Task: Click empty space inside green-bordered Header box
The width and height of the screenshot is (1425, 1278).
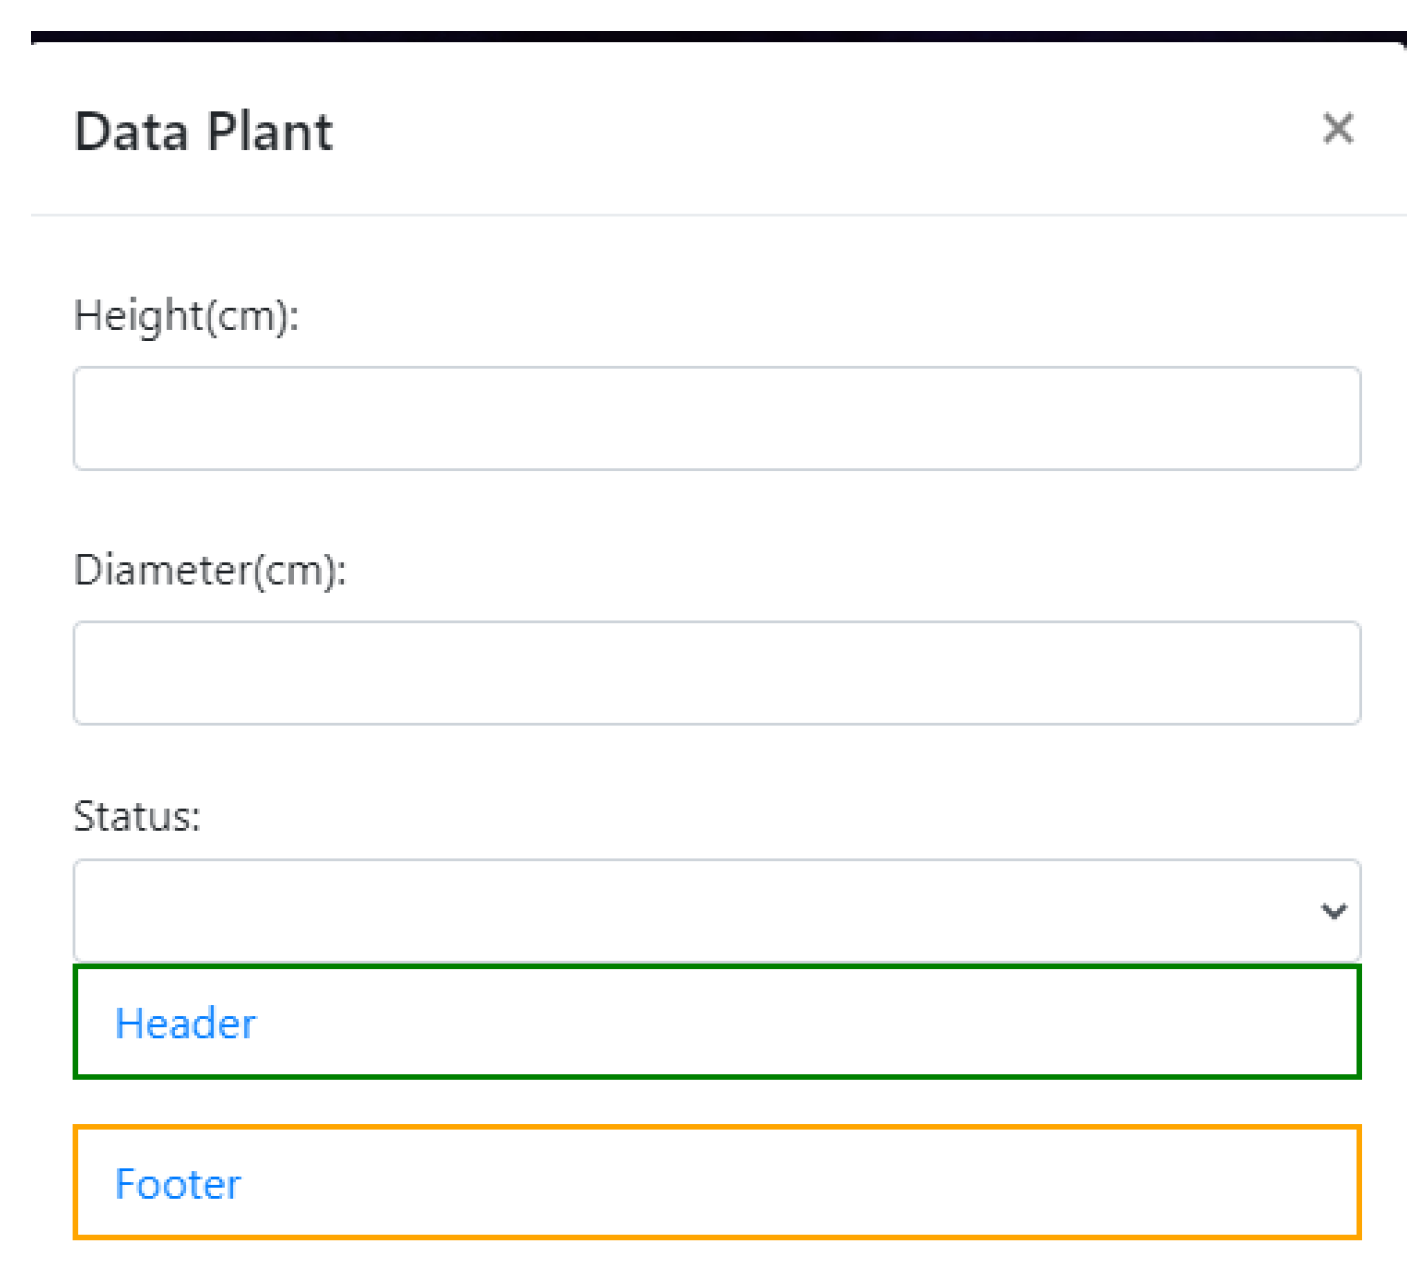Action: tap(800, 1023)
